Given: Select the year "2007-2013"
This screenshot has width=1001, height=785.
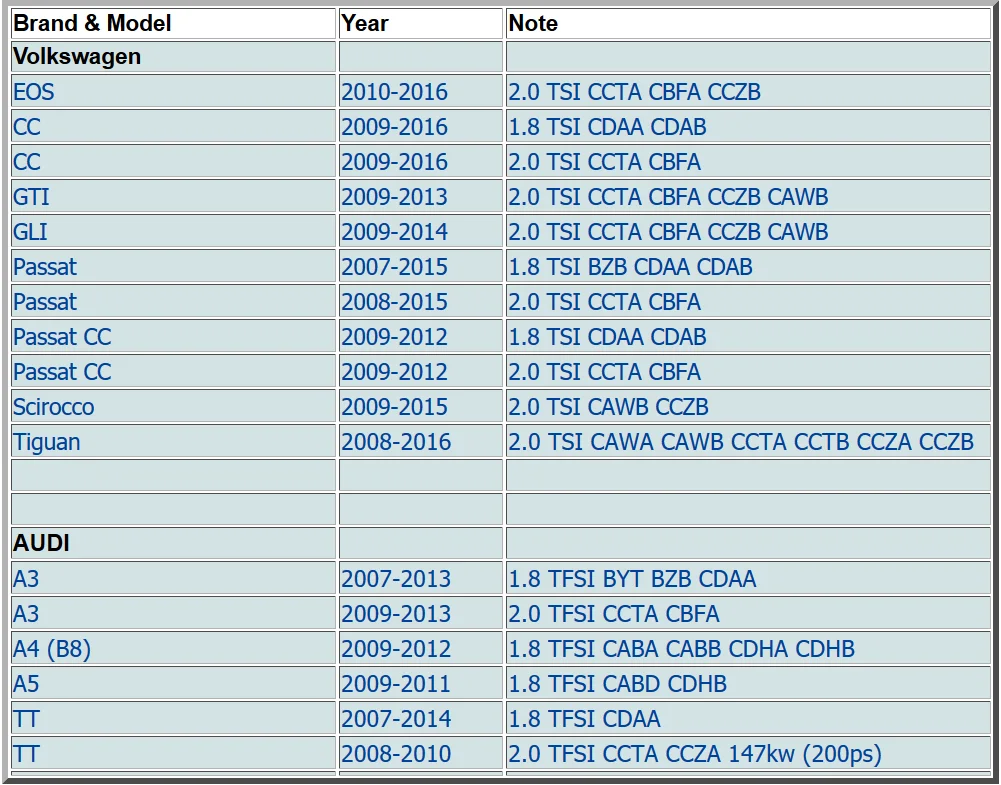Looking at the screenshot, I should [396, 579].
